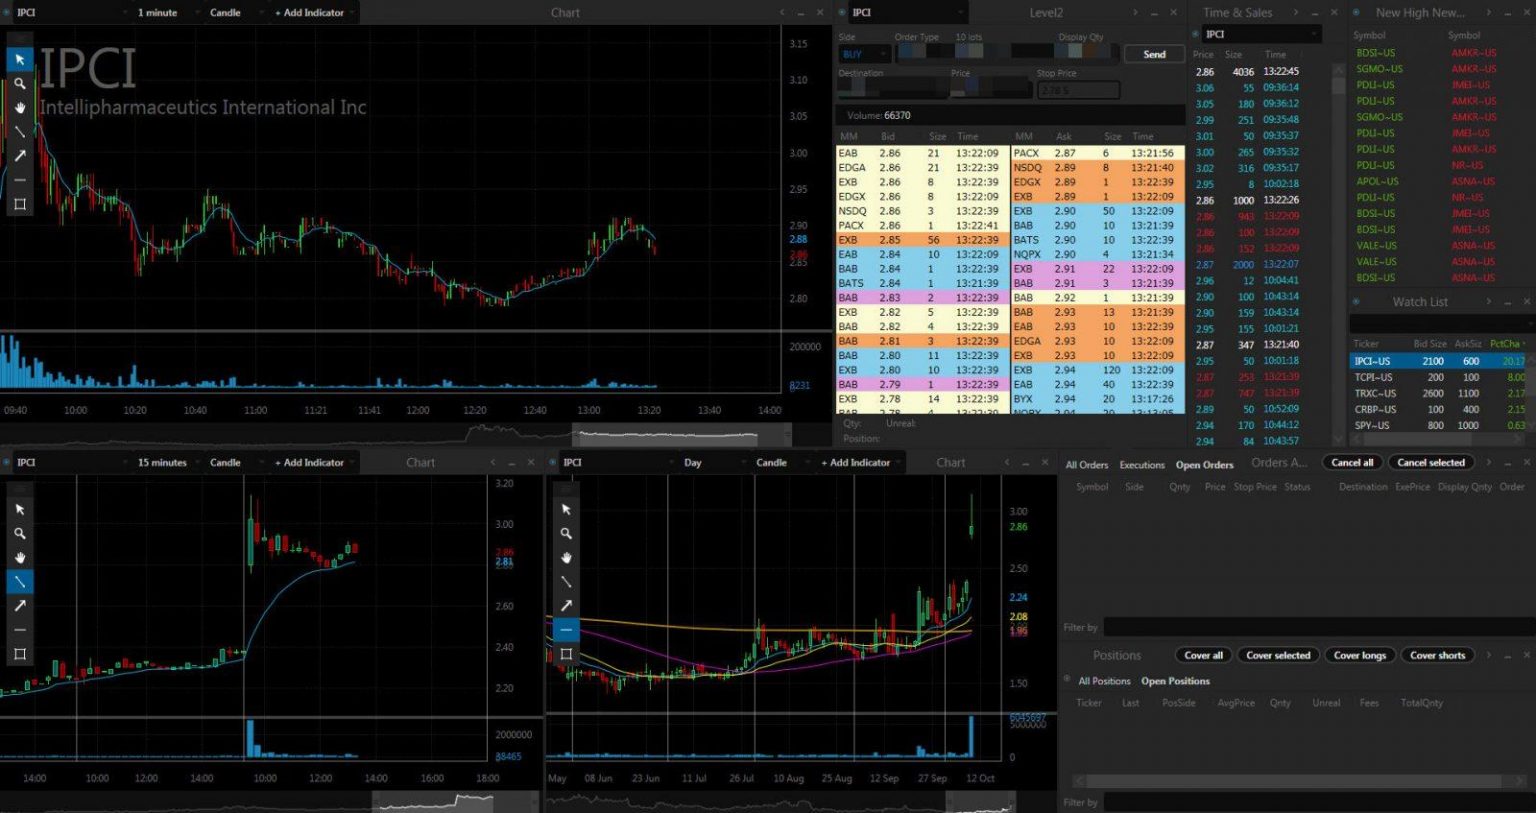
Task: Select TRXC-US row in Watch List
Action: click(1439, 393)
